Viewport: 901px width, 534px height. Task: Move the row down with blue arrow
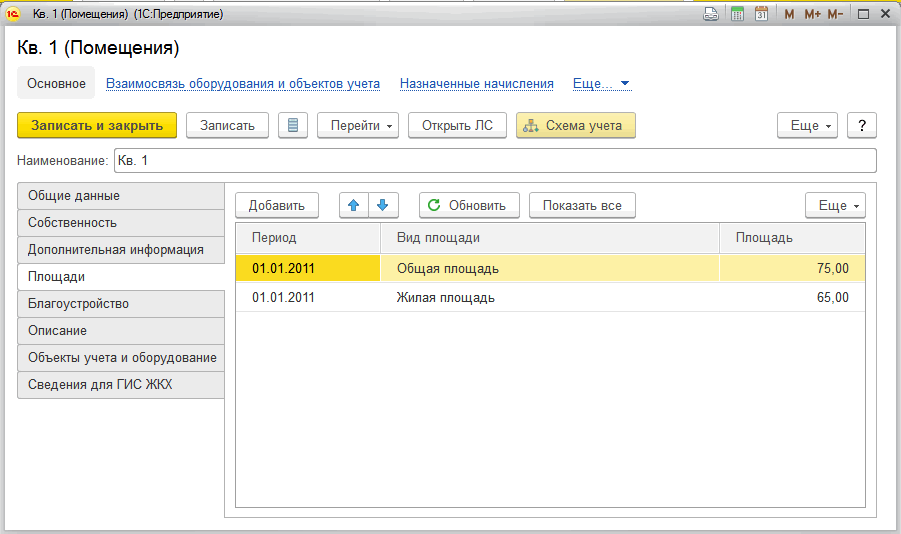tap(383, 205)
